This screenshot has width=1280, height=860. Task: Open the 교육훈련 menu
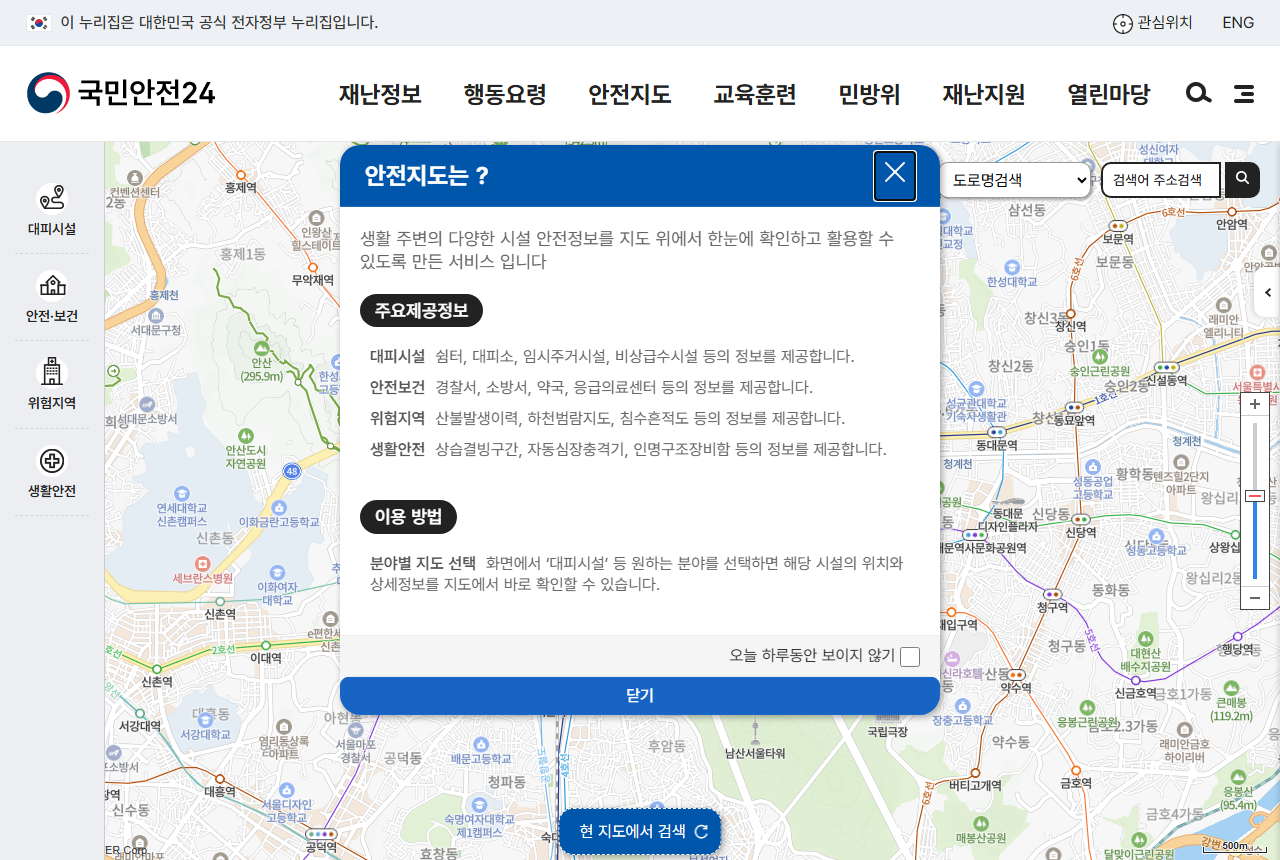pyautogui.click(x=755, y=94)
